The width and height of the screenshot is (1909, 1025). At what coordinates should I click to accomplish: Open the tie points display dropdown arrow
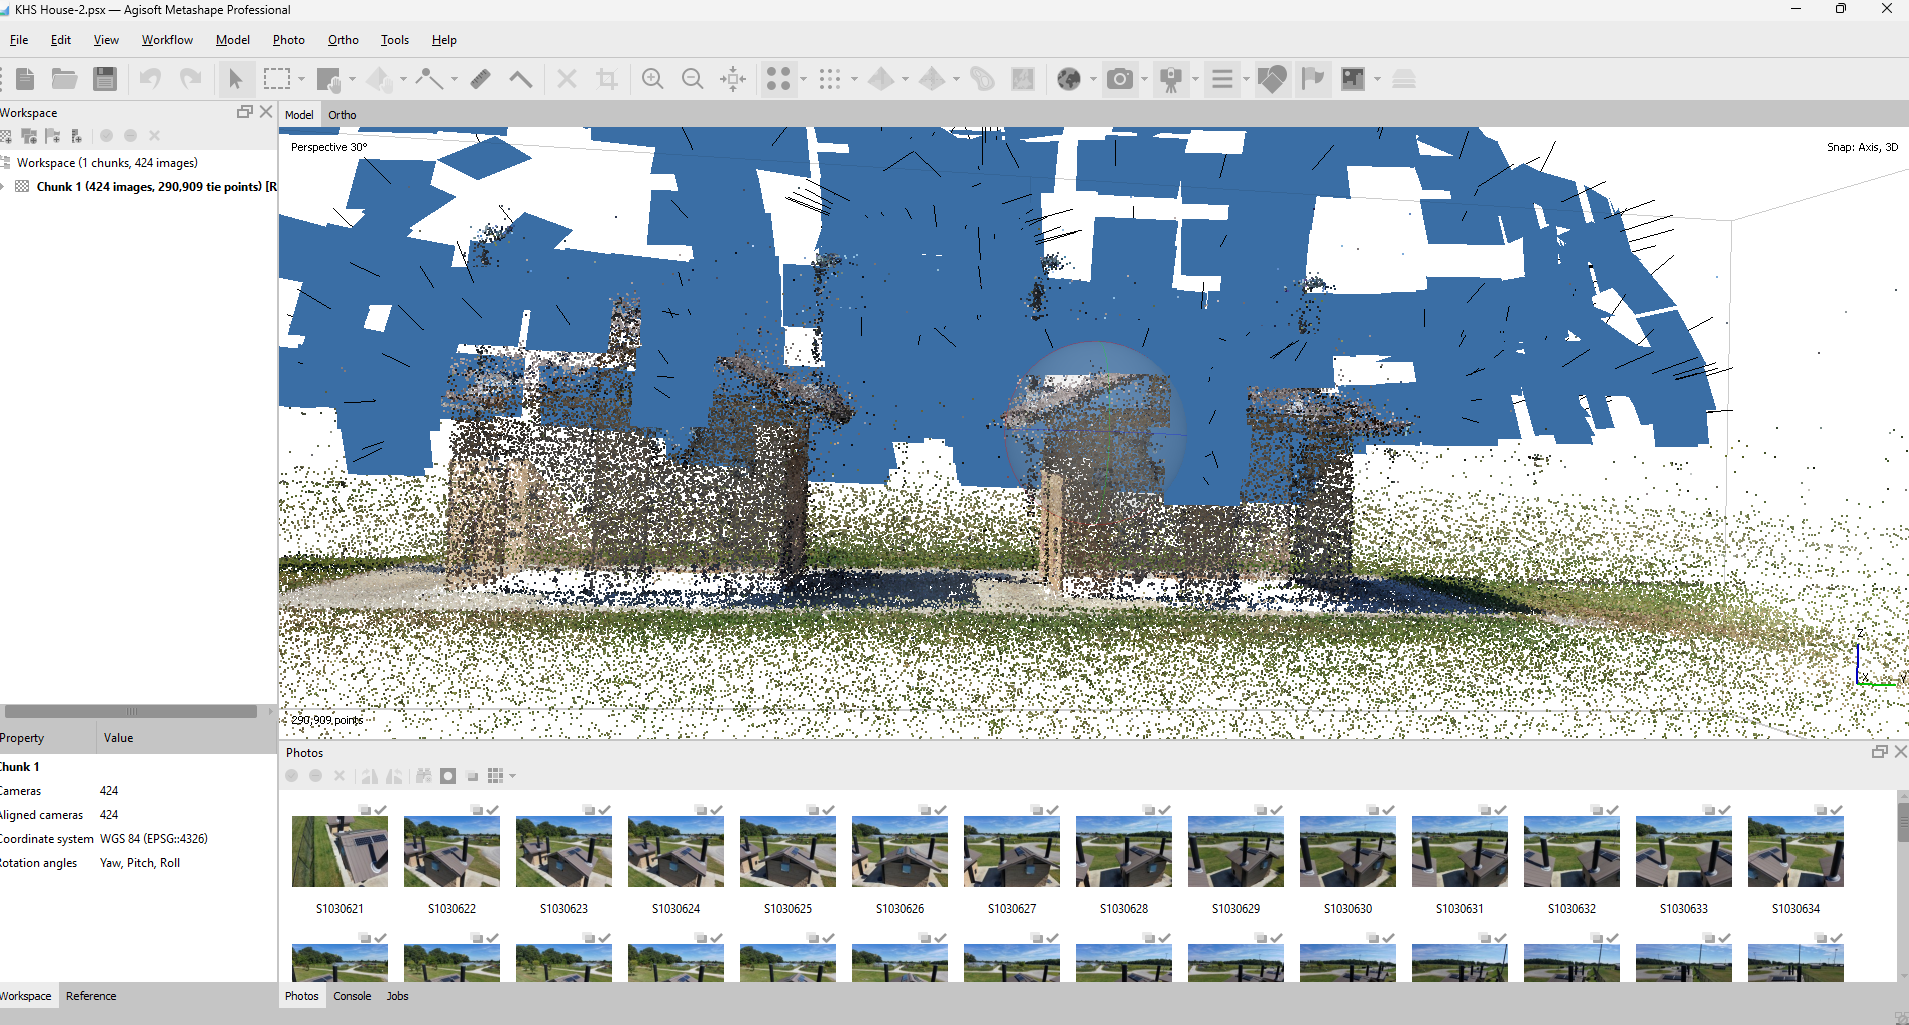point(803,79)
